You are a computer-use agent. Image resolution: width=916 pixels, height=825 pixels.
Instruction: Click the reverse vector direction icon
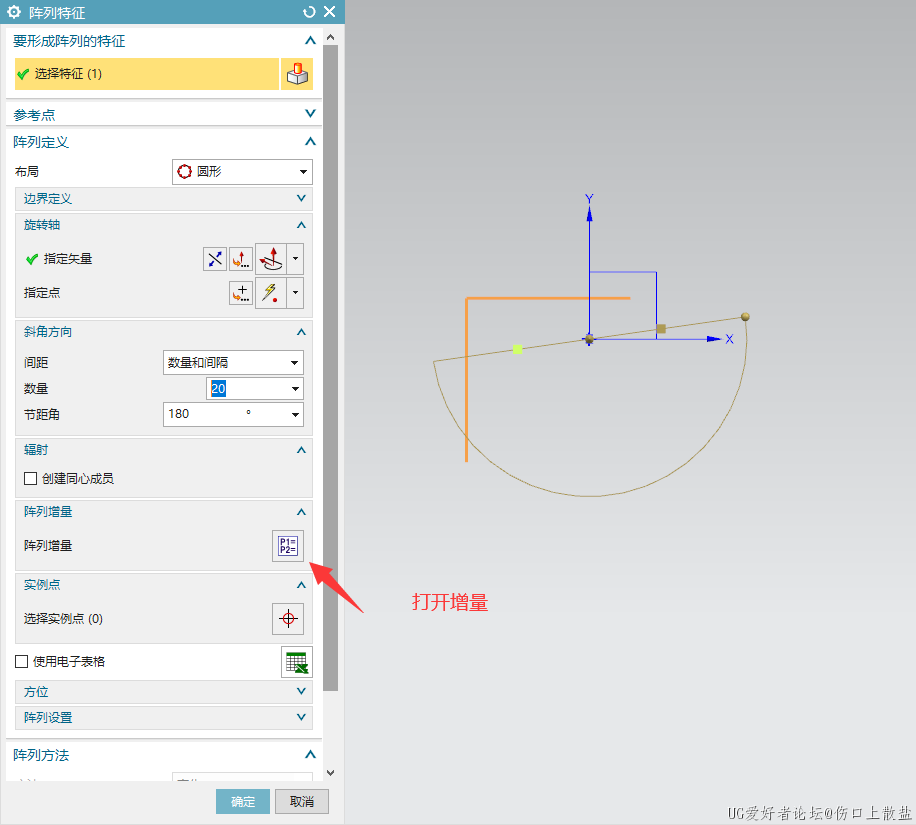click(x=215, y=259)
